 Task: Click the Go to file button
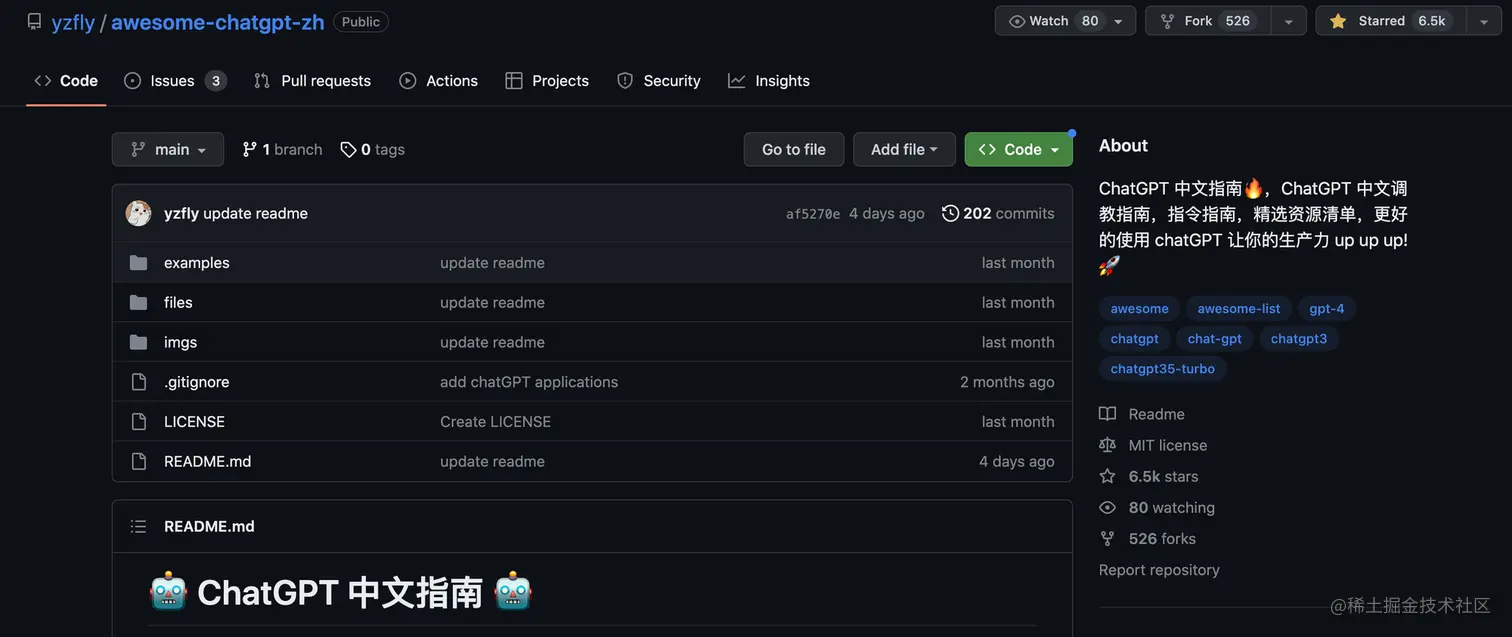point(794,149)
